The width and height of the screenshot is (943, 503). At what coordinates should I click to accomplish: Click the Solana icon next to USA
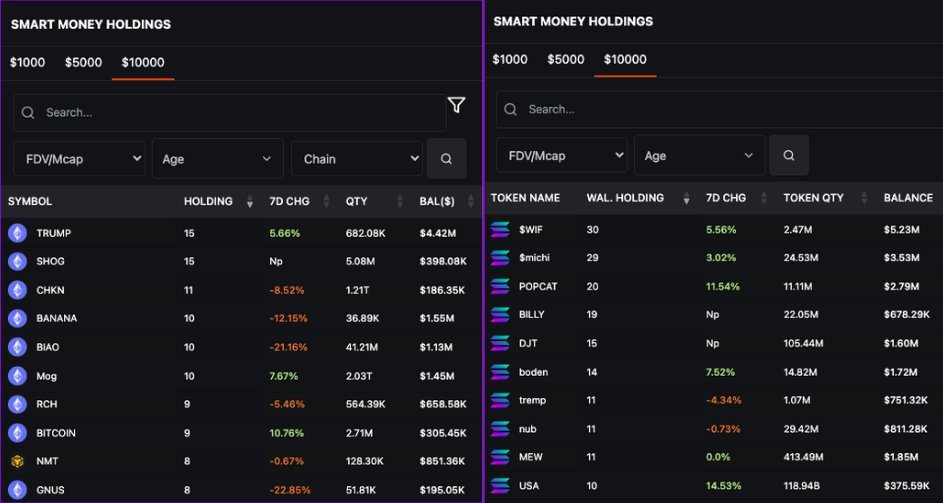click(x=500, y=486)
